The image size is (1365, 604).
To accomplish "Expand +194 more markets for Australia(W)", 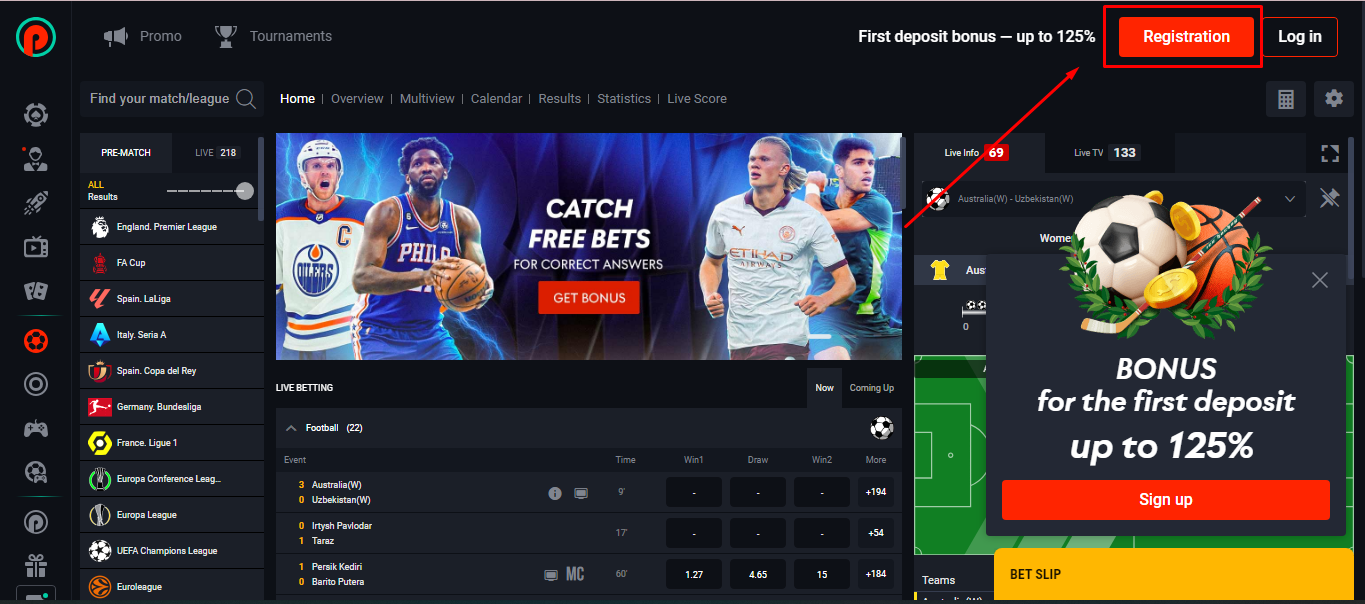I will coord(876,493).
